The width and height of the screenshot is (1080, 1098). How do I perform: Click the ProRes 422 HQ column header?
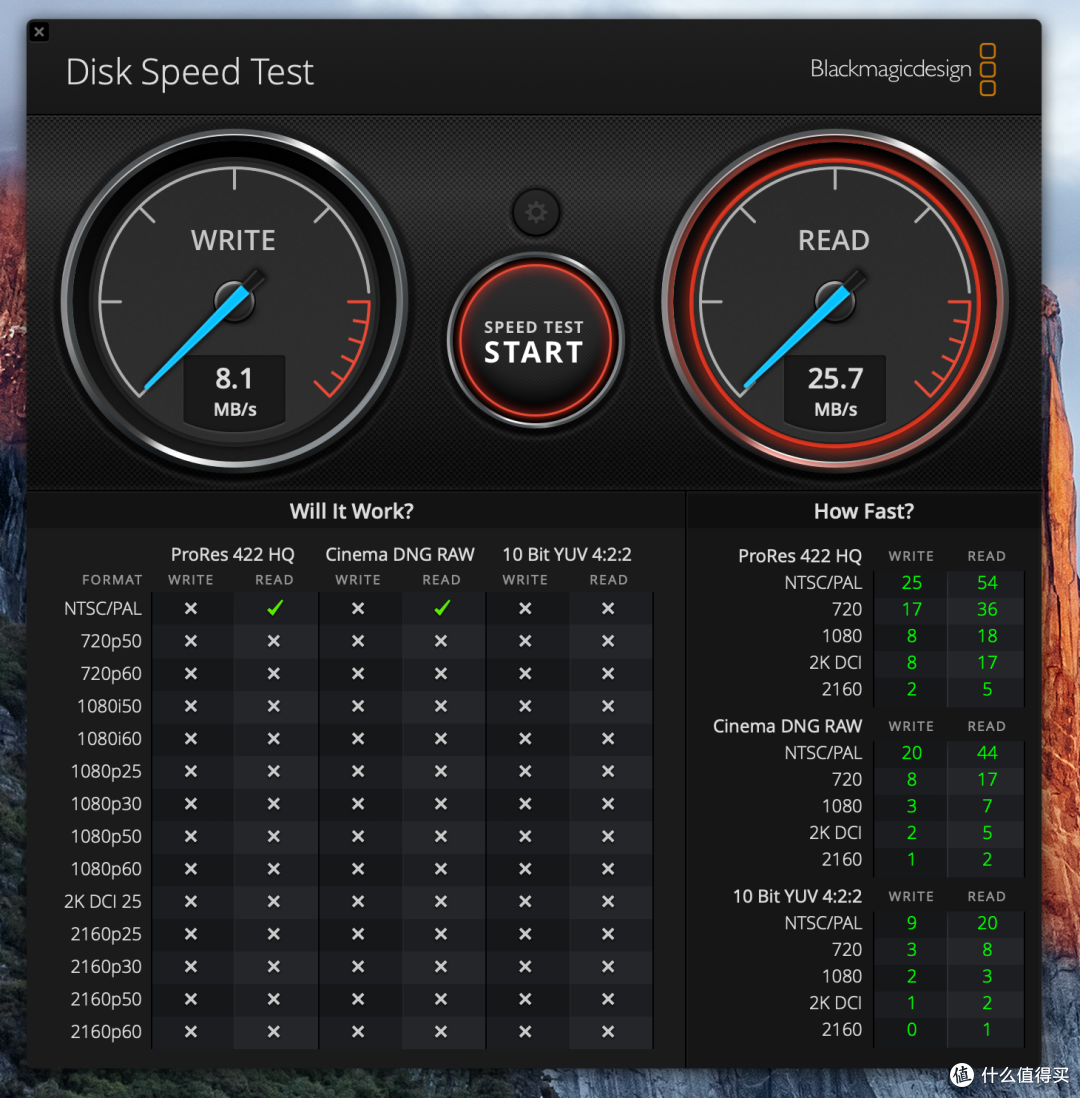click(233, 555)
